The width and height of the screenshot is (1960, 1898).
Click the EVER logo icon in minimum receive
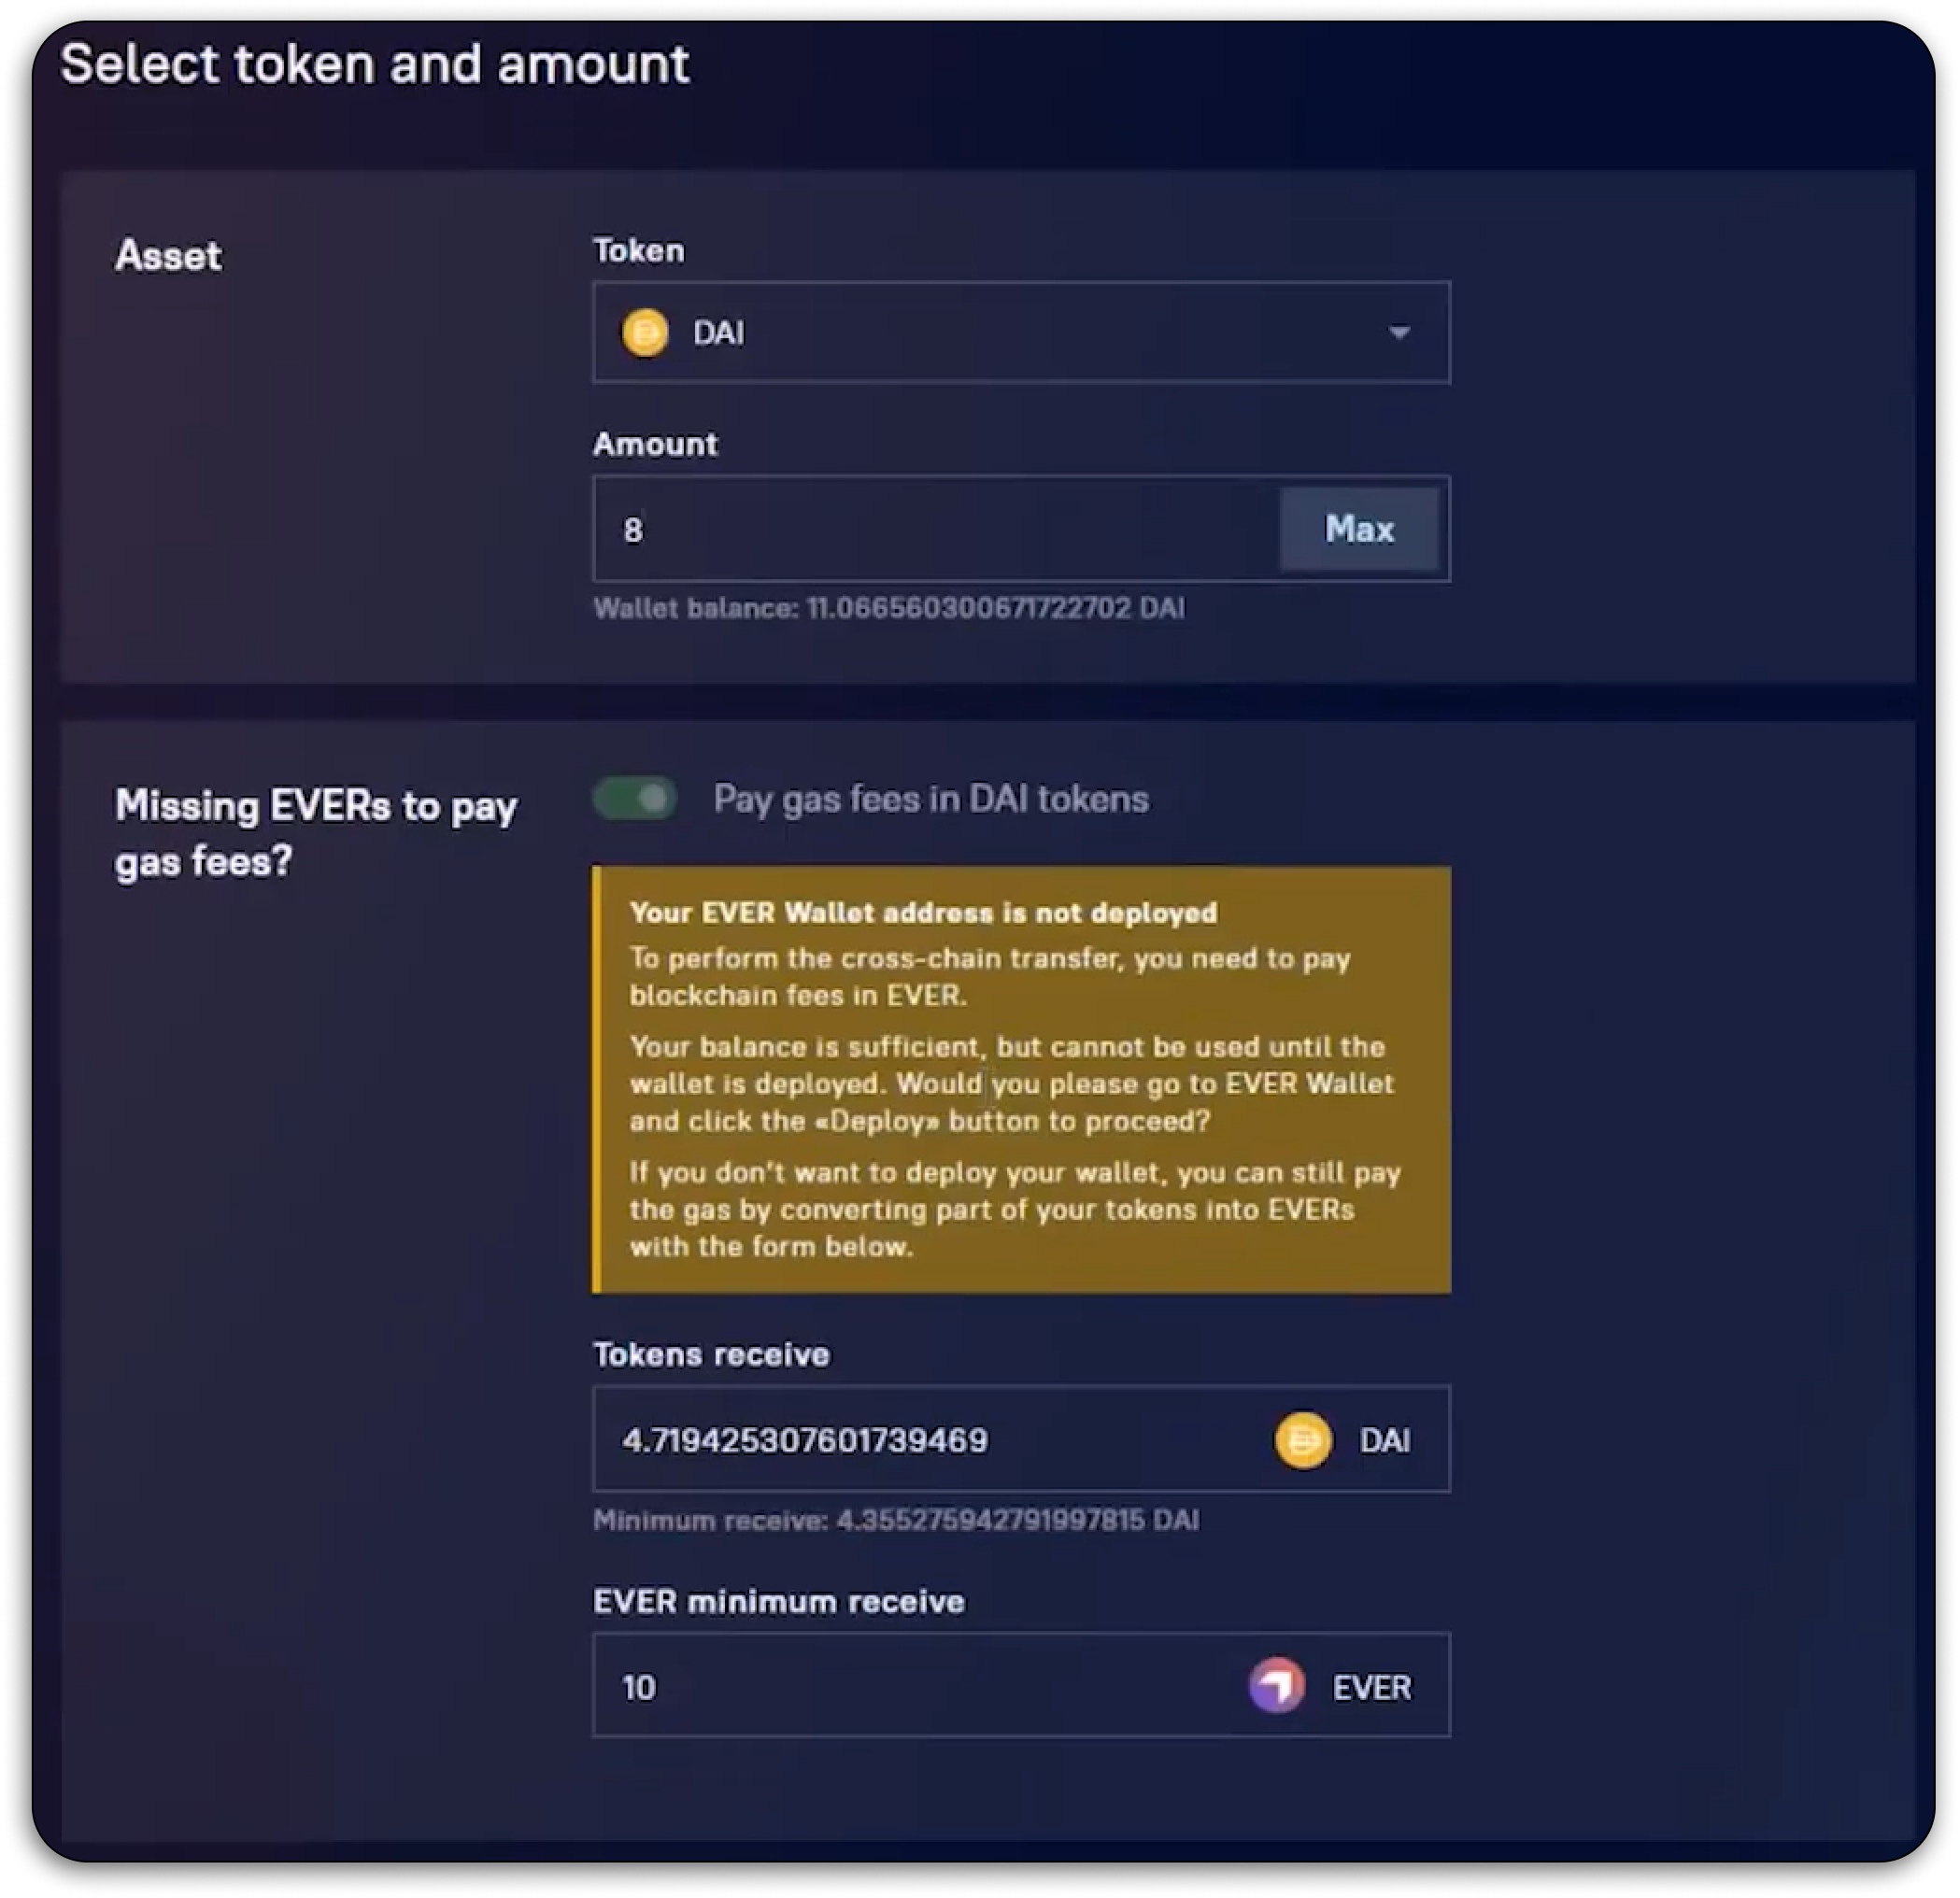click(1277, 1685)
